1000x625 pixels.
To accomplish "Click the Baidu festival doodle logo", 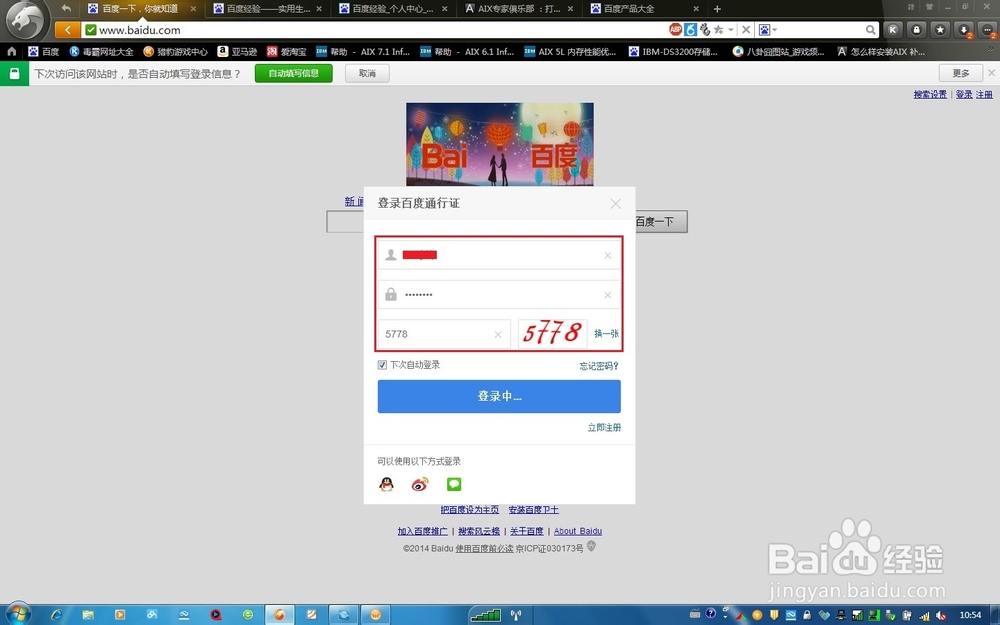I will [x=499, y=144].
